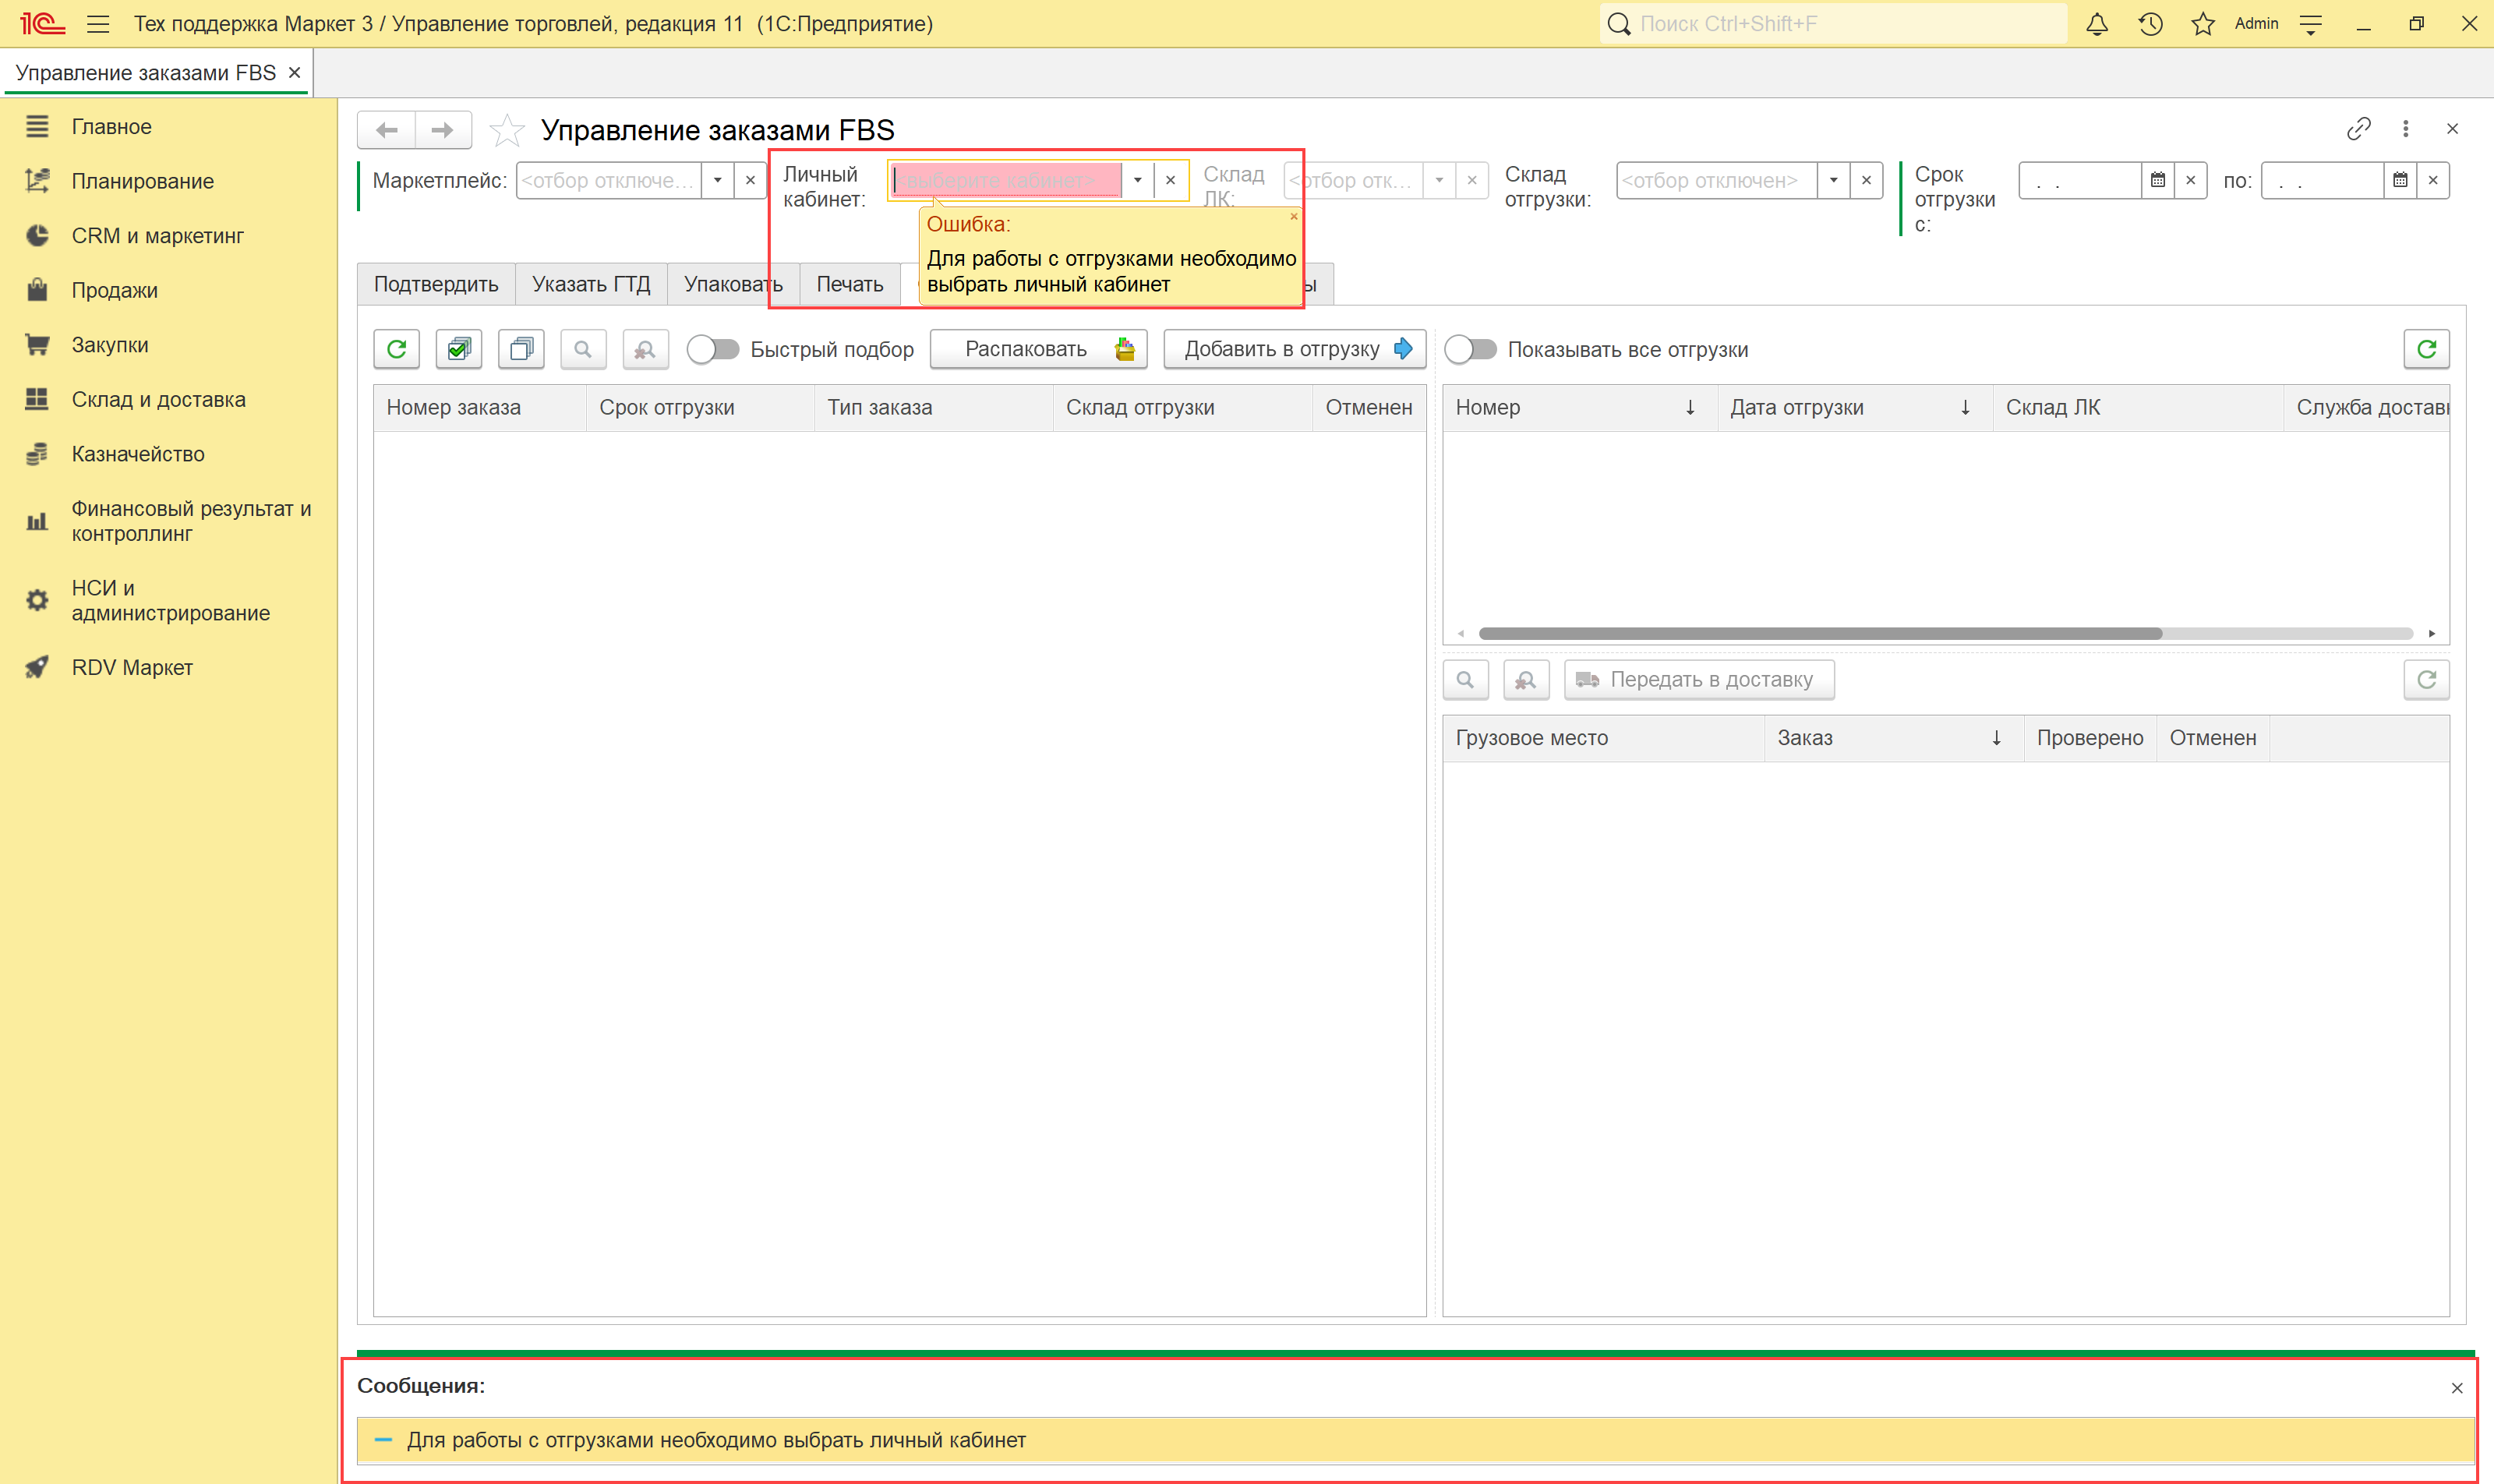
Task: Click the shipments table horizontal scrollbar
Action: pos(1820,633)
